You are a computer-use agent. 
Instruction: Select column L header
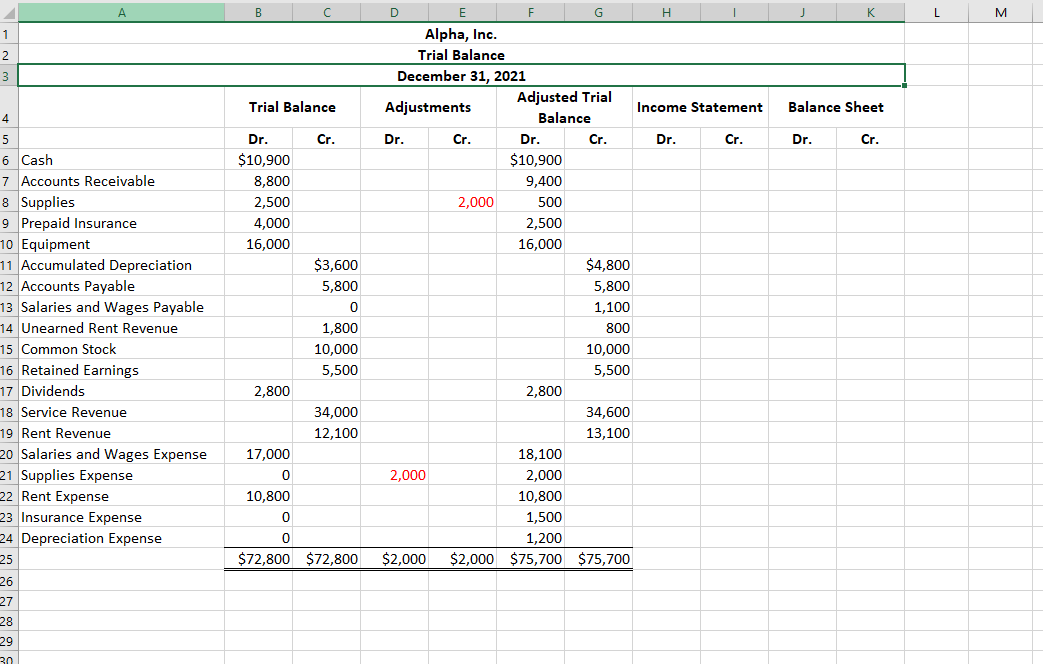(937, 12)
